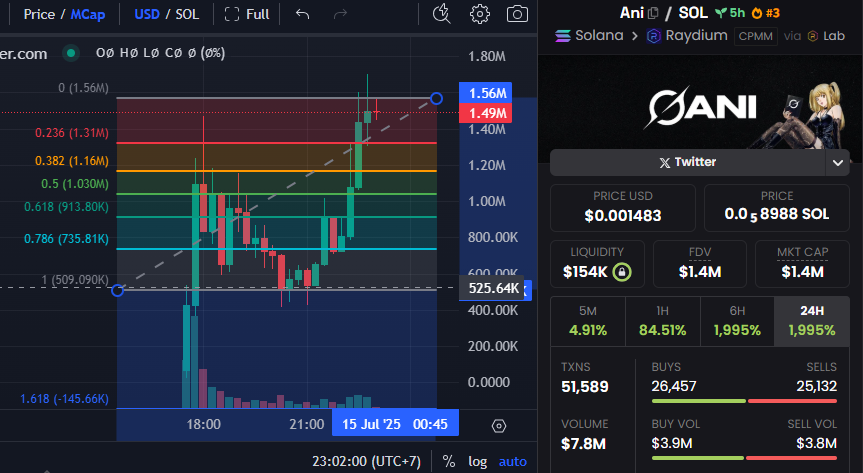Click the 51,589 transactions count

click(x=585, y=387)
